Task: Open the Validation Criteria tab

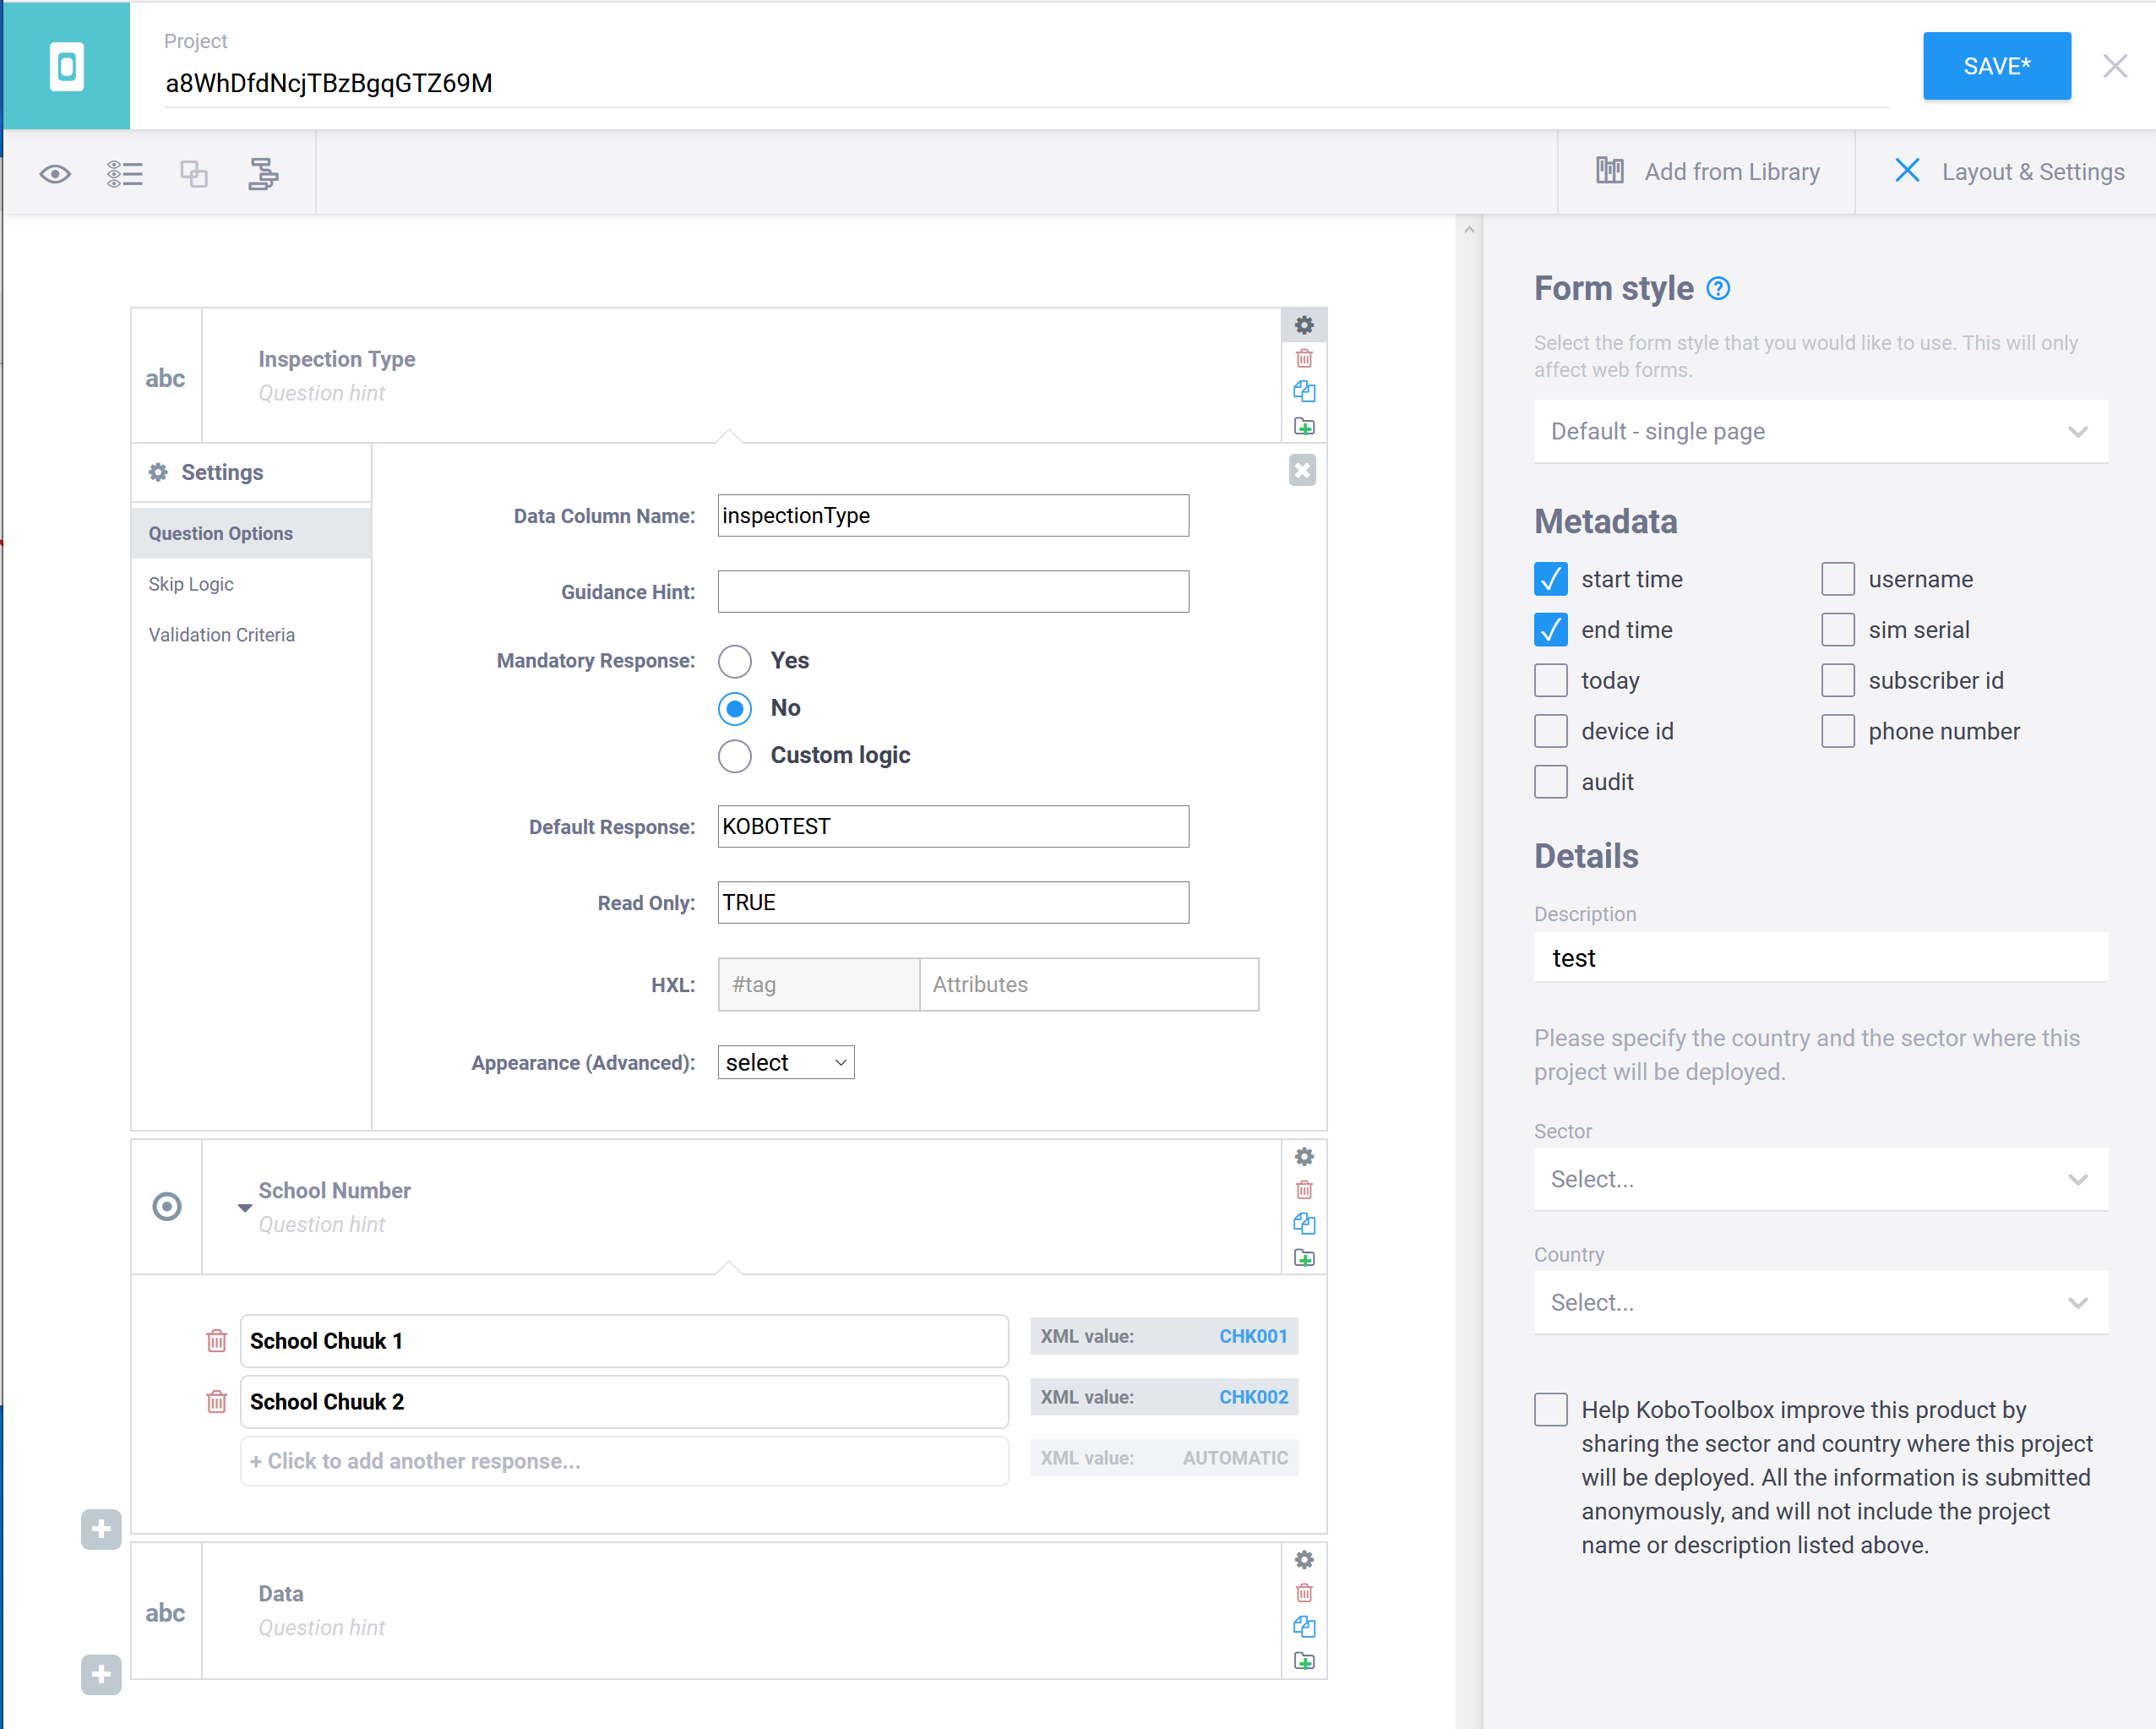Action: (x=222, y=635)
